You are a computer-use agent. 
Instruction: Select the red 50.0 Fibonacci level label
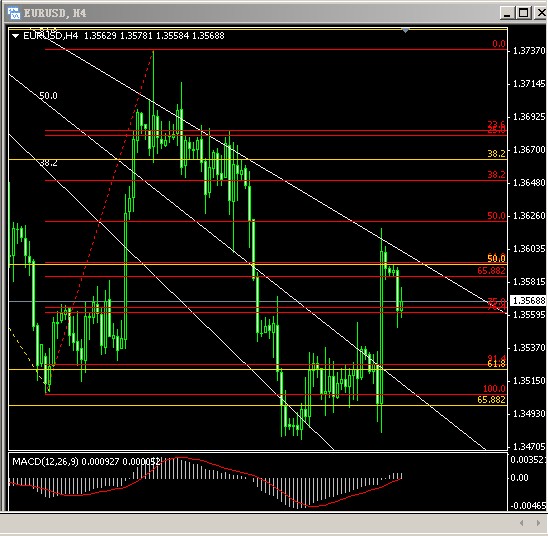coord(497,216)
